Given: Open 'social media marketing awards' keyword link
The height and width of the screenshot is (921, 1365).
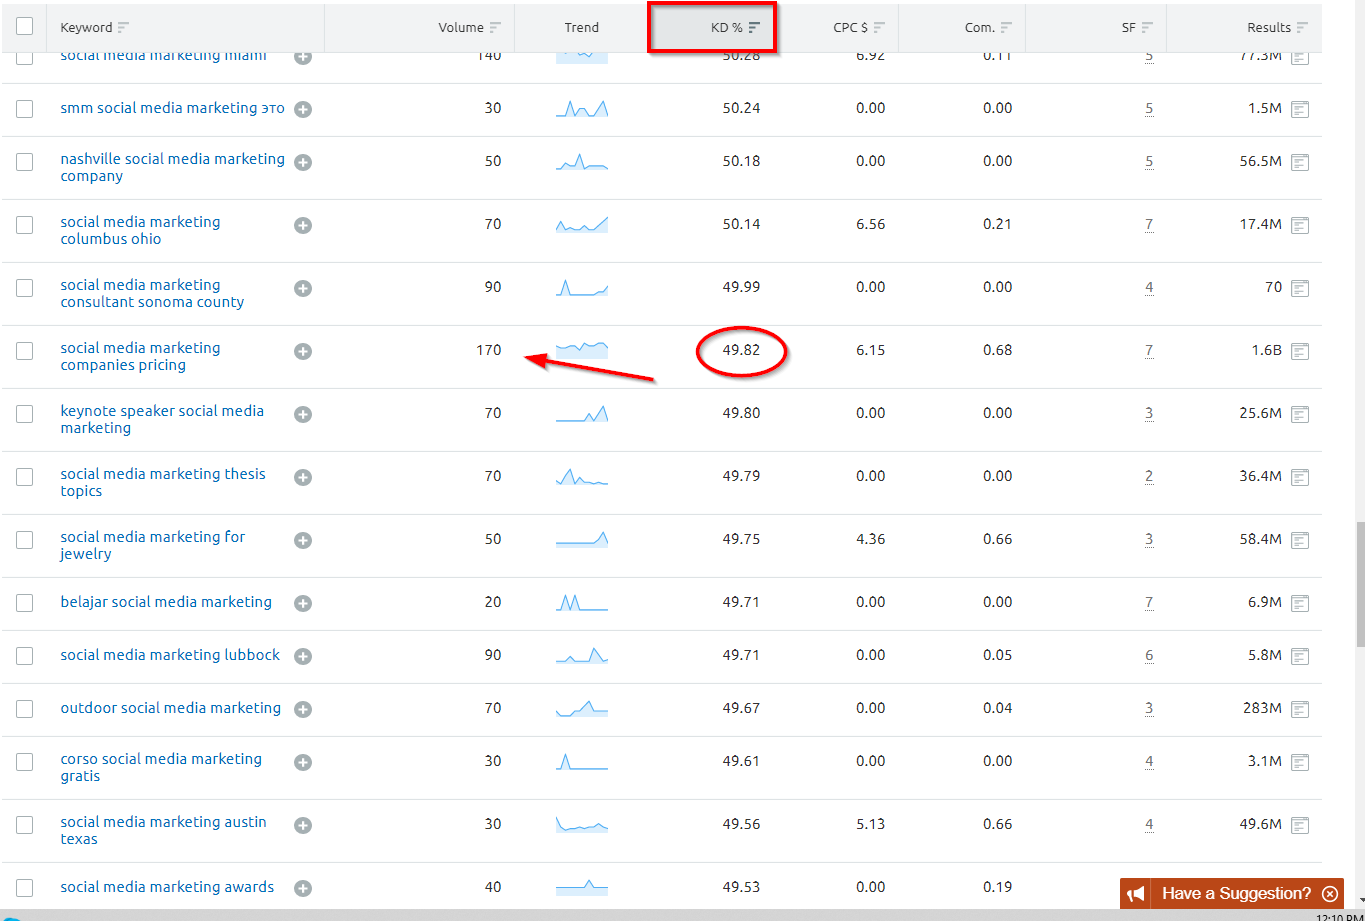Looking at the screenshot, I should coord(167,887).
